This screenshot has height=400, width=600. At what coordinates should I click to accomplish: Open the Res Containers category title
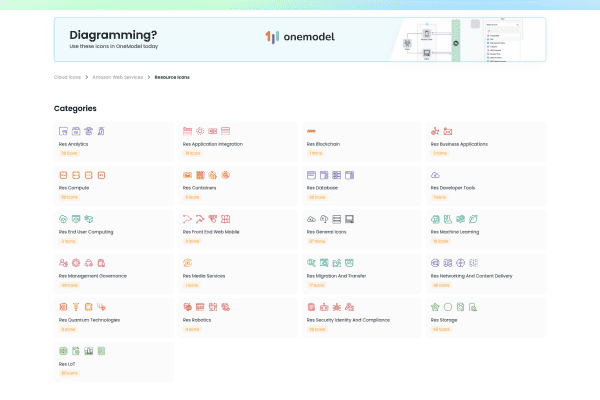coord(199,188)
